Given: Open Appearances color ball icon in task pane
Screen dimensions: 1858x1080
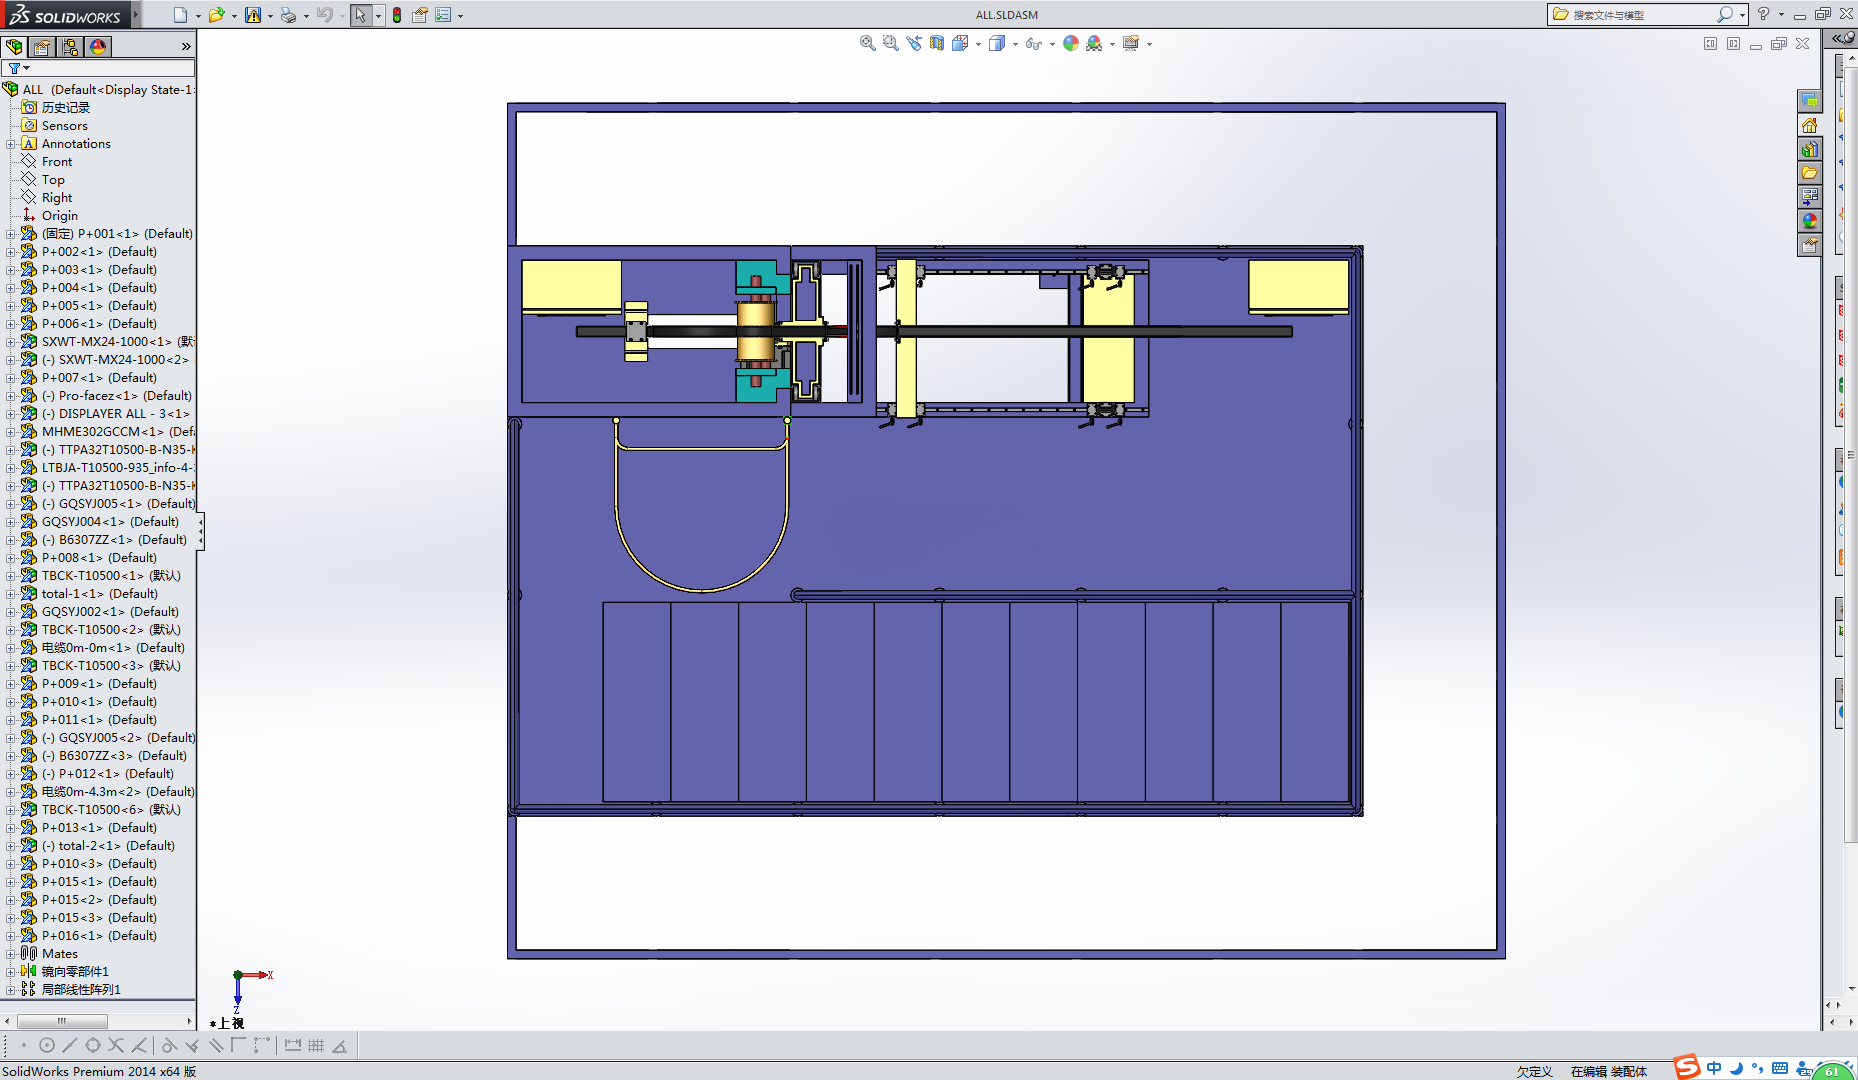Looking at the screenshot, I should (x=1809, y=221).
